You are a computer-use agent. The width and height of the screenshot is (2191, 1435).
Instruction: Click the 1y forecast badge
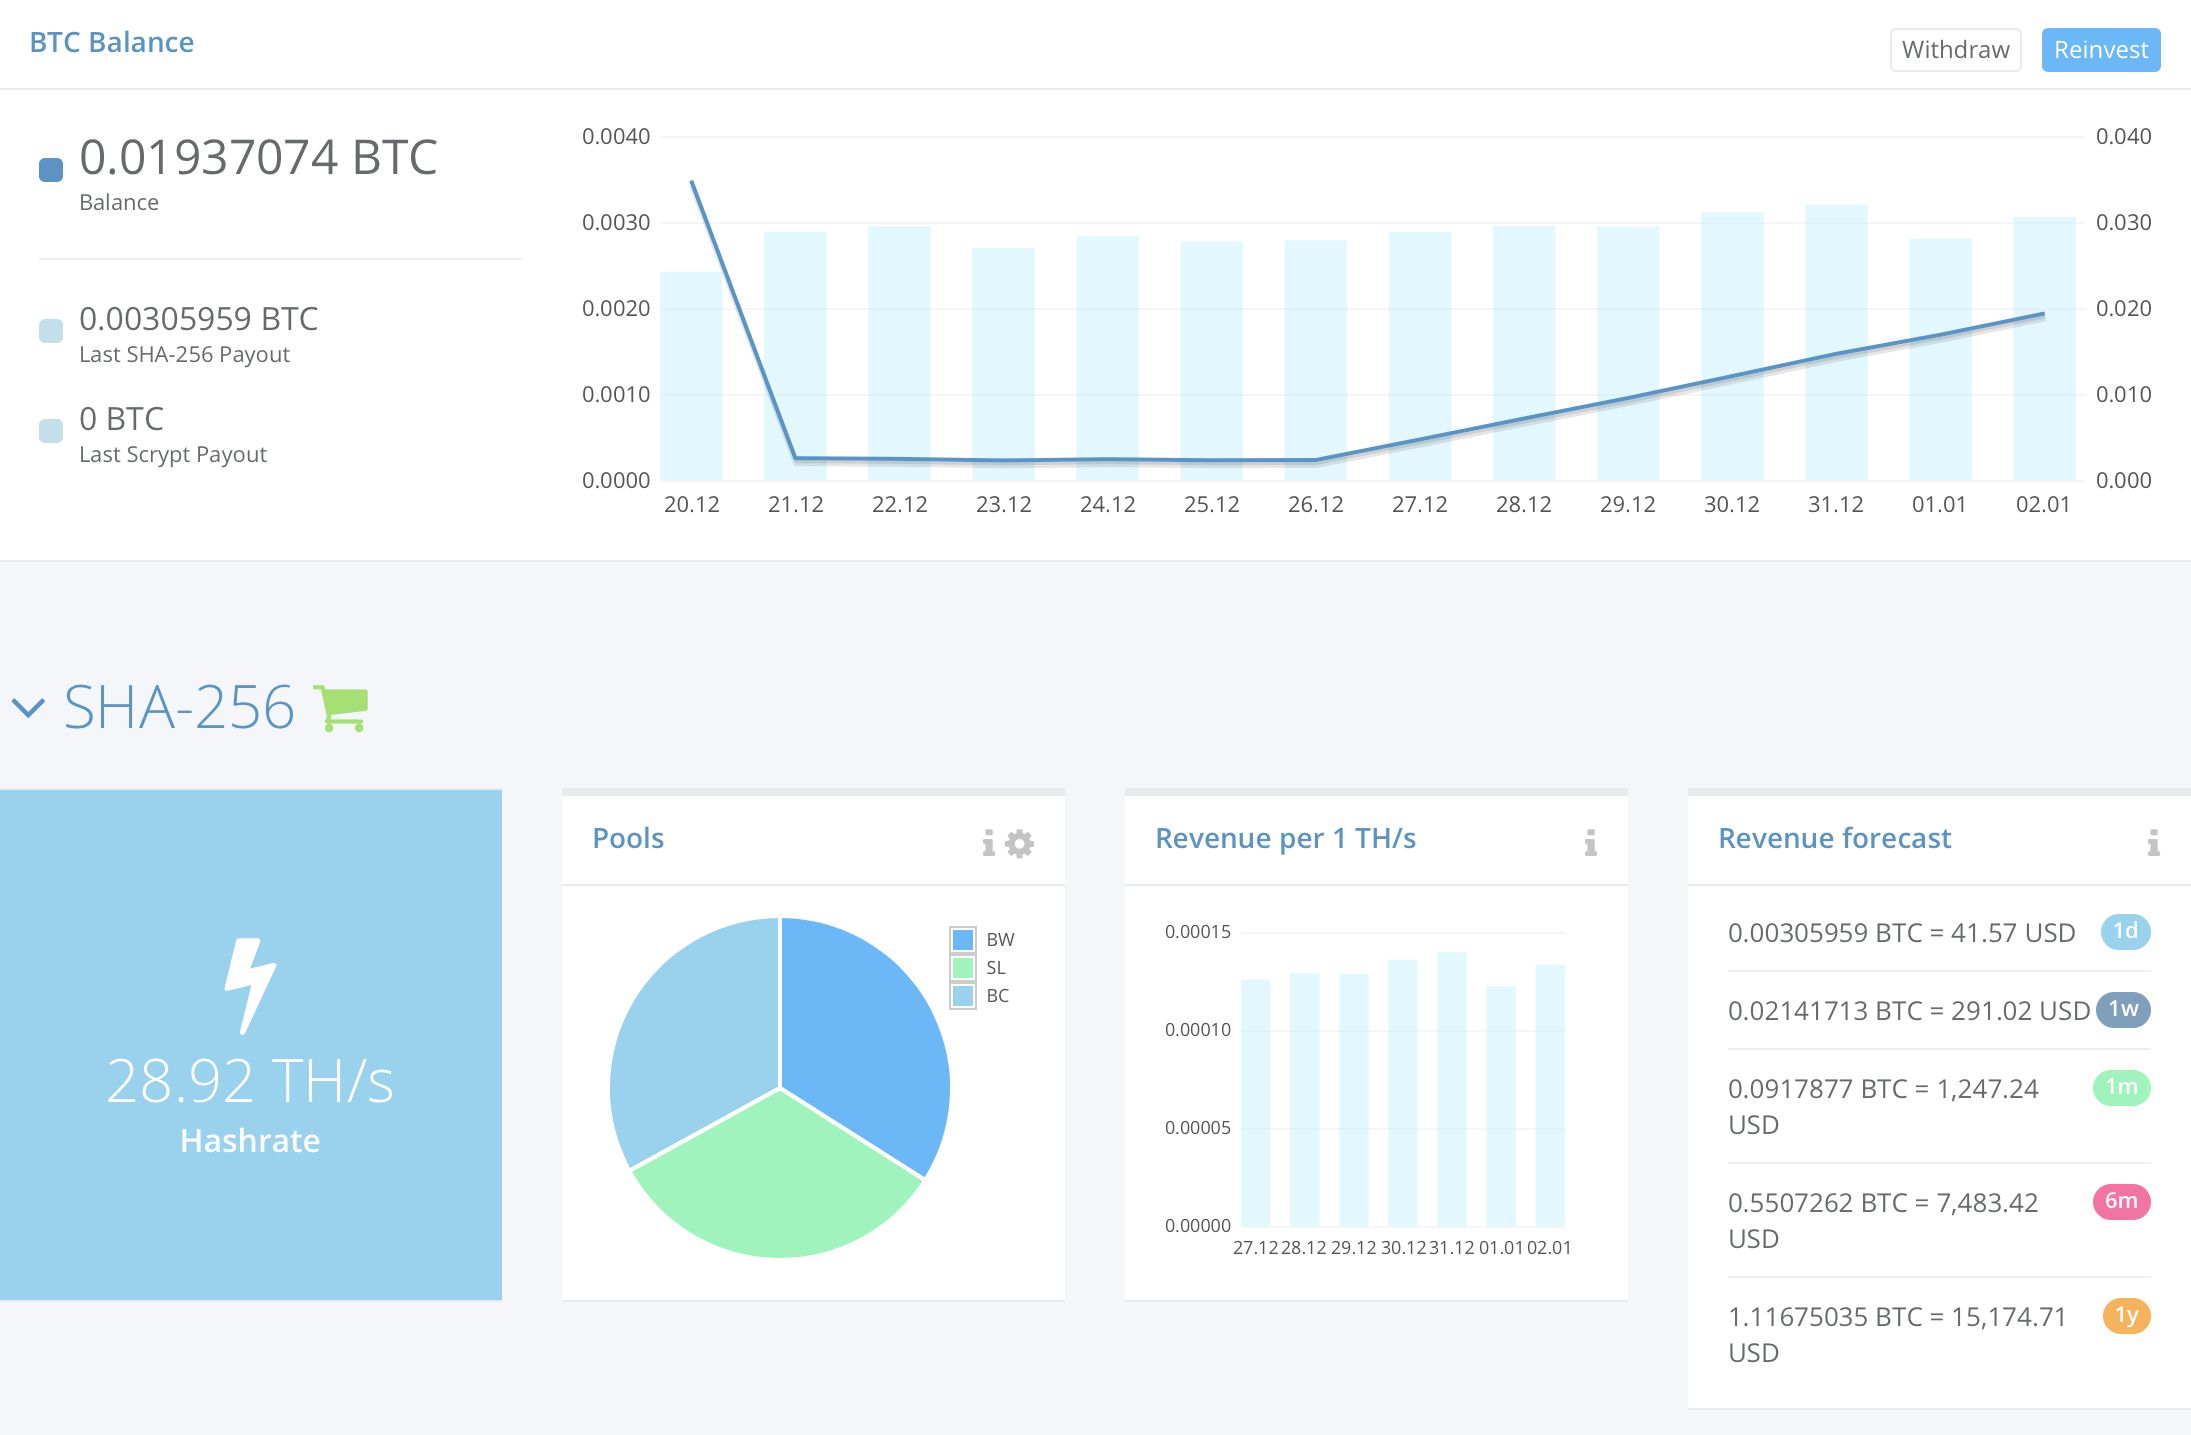(x=2127, y=1315)
